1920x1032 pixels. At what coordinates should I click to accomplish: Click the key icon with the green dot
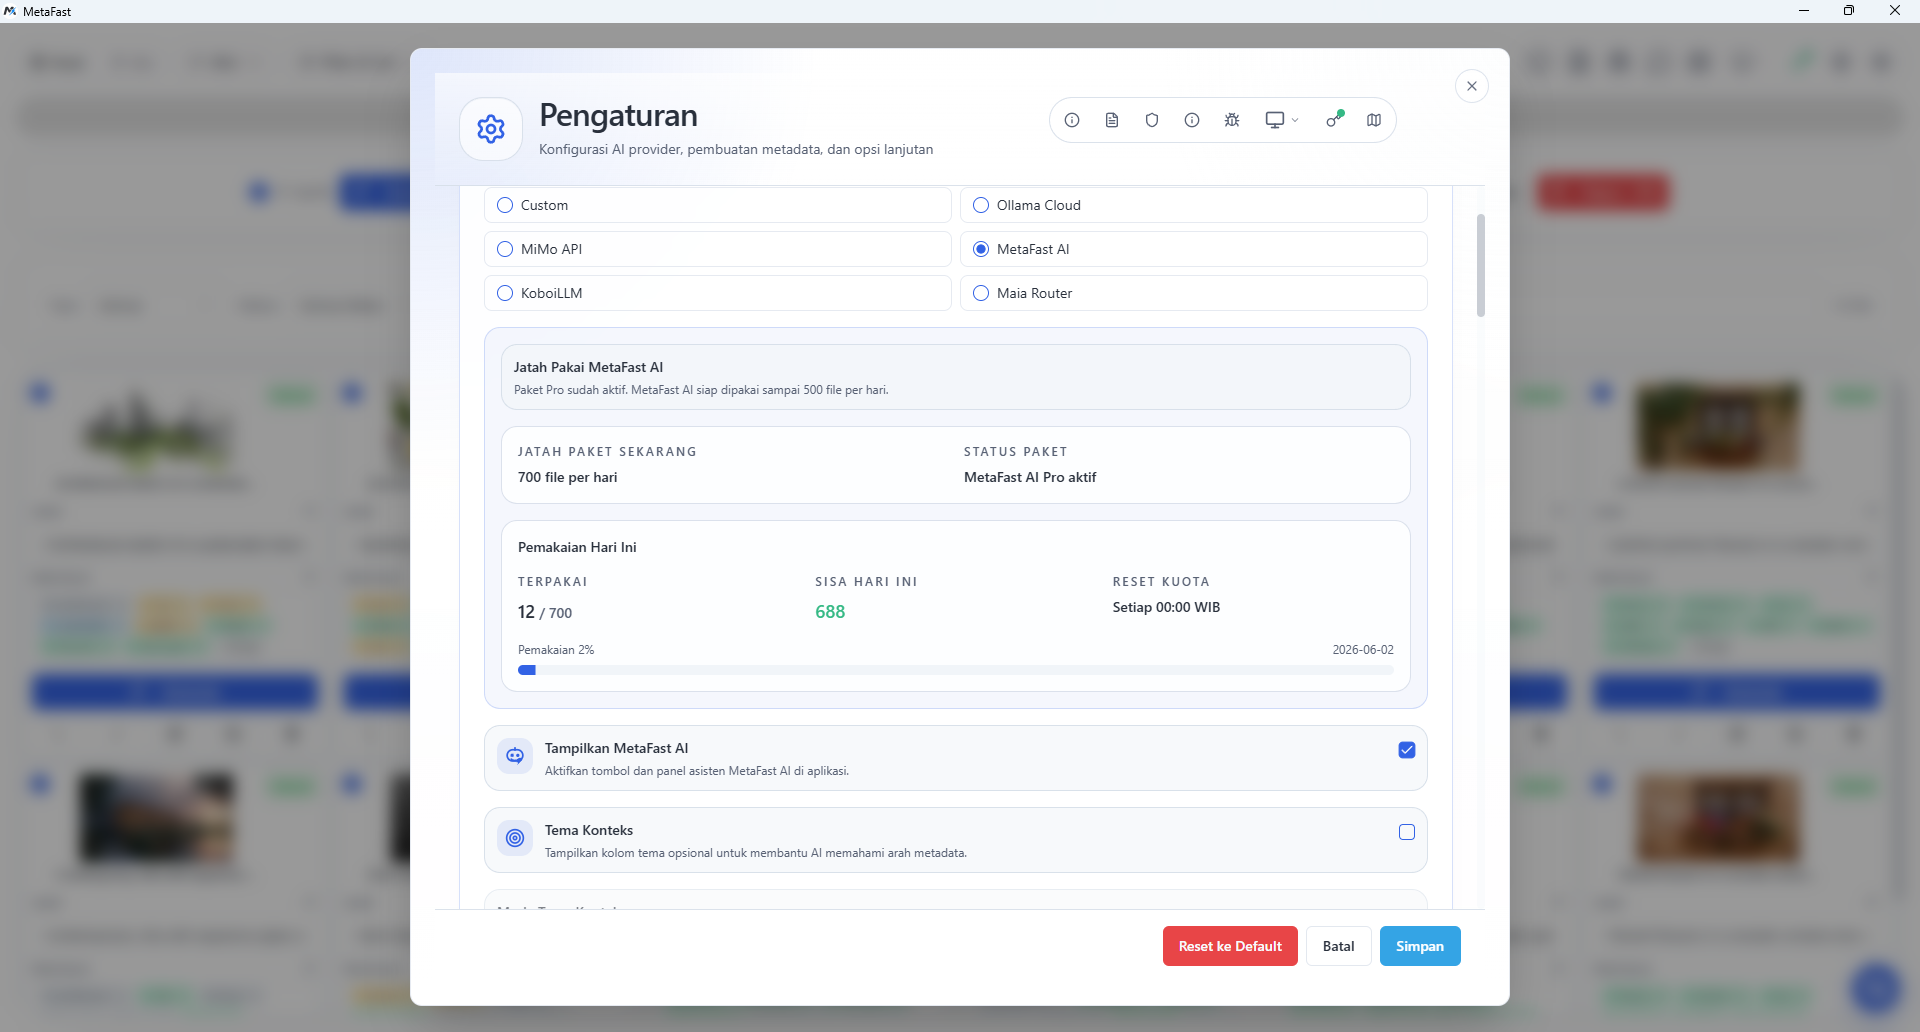(x=1335, y=119)
